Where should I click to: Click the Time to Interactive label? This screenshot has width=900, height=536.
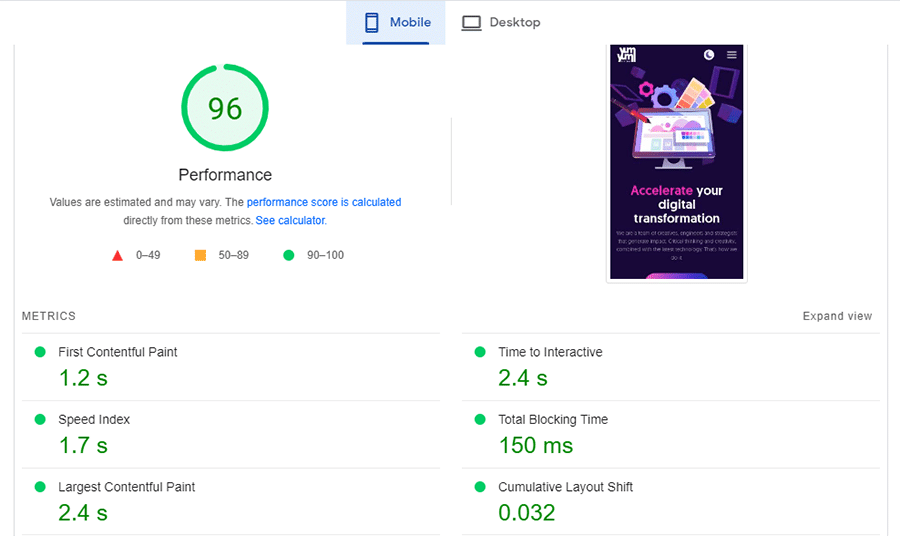click(550, 352)
